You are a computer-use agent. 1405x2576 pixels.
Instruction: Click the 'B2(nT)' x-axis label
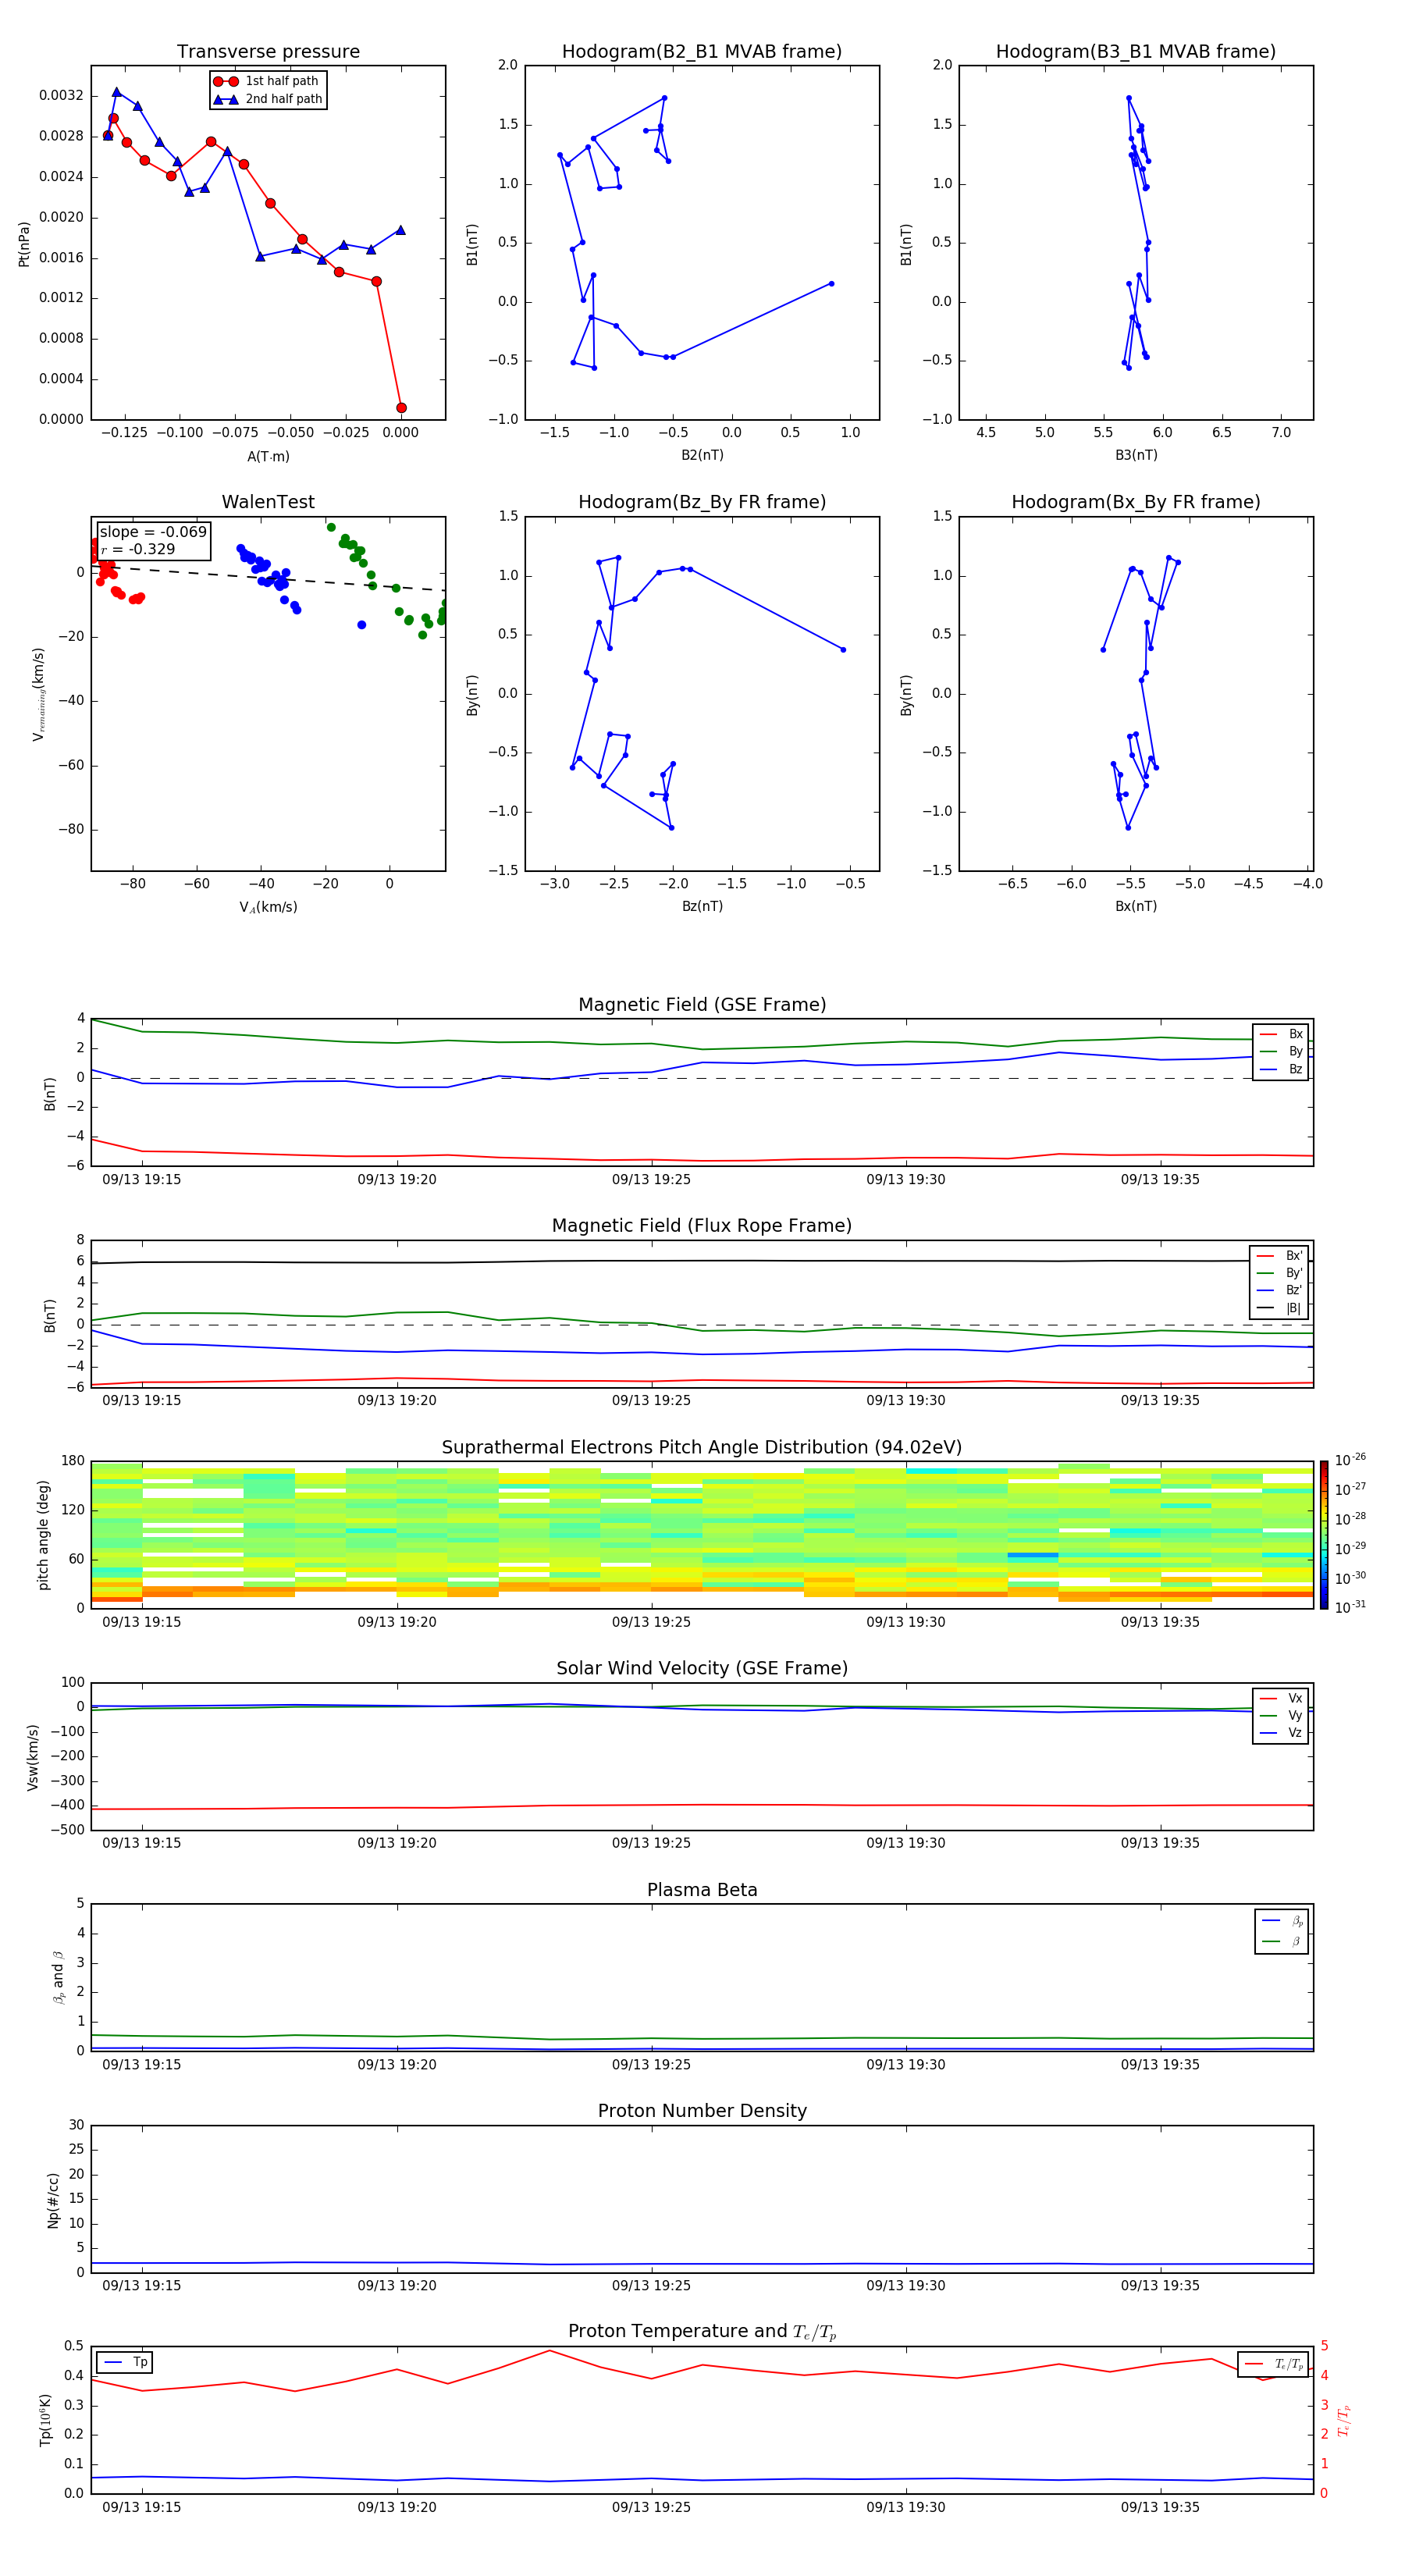[x=702, y=455]
